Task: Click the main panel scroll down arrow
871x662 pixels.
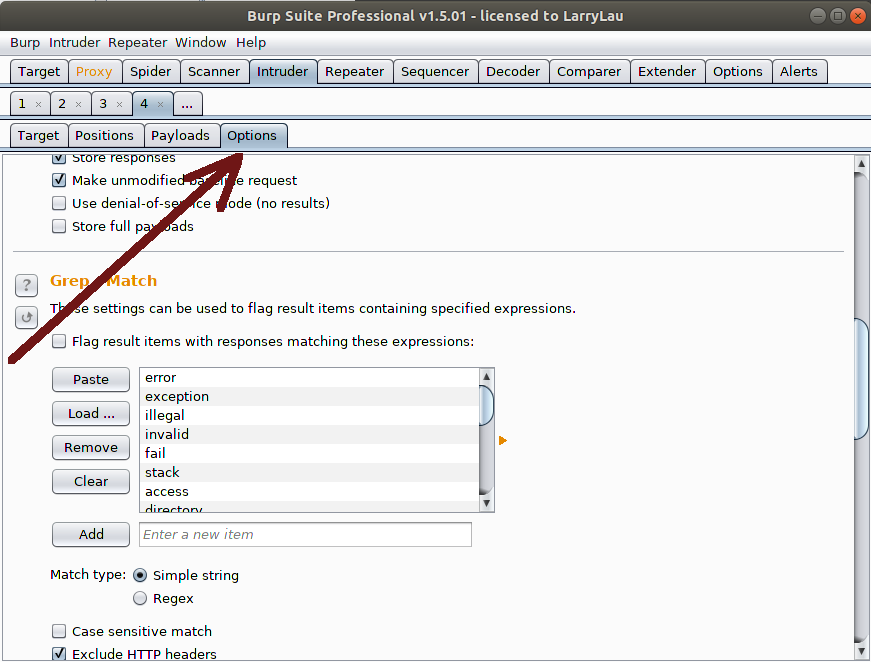Action: click(862, 651)
